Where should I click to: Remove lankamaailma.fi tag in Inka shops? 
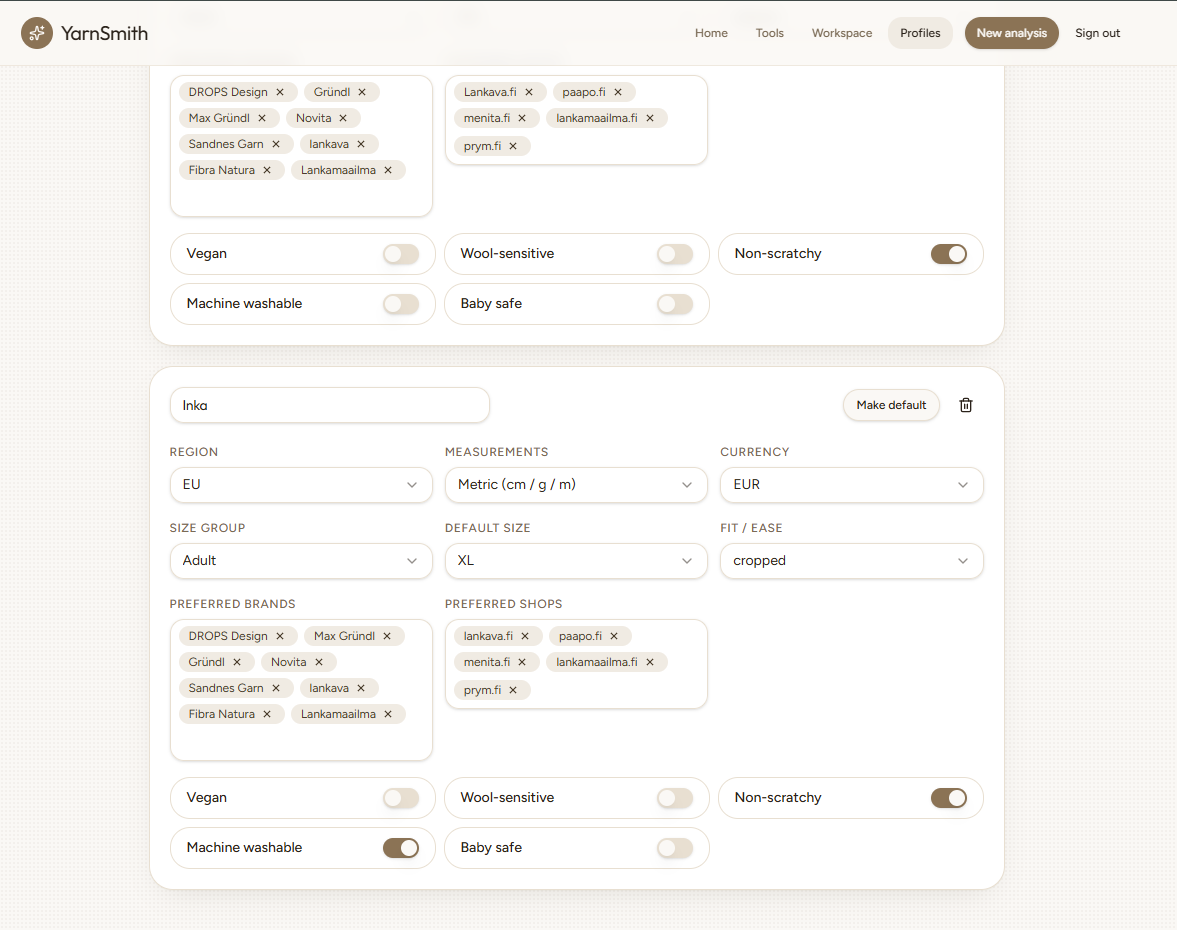coord(650,662)
